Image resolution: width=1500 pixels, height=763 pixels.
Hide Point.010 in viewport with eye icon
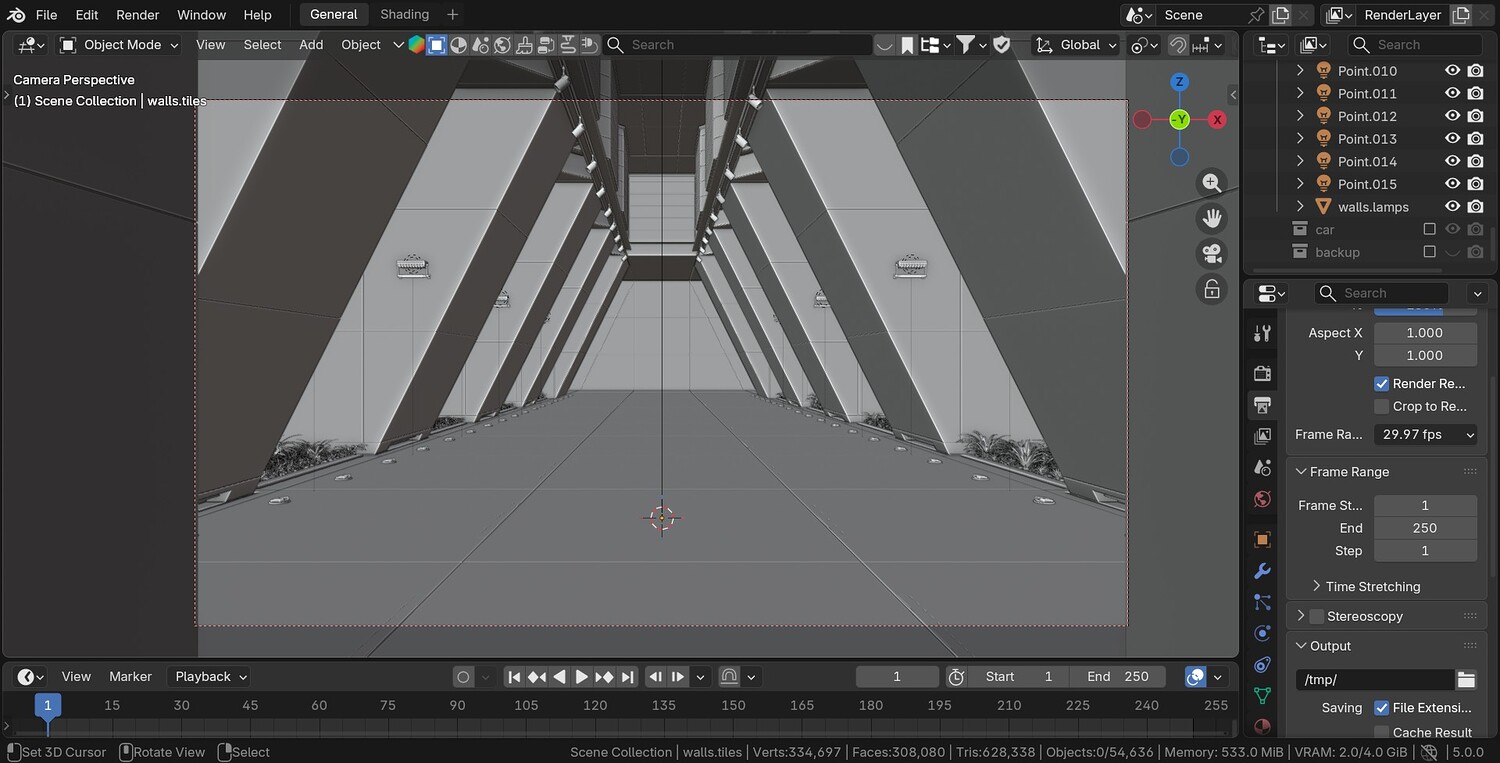click(x=1453, y=71)
